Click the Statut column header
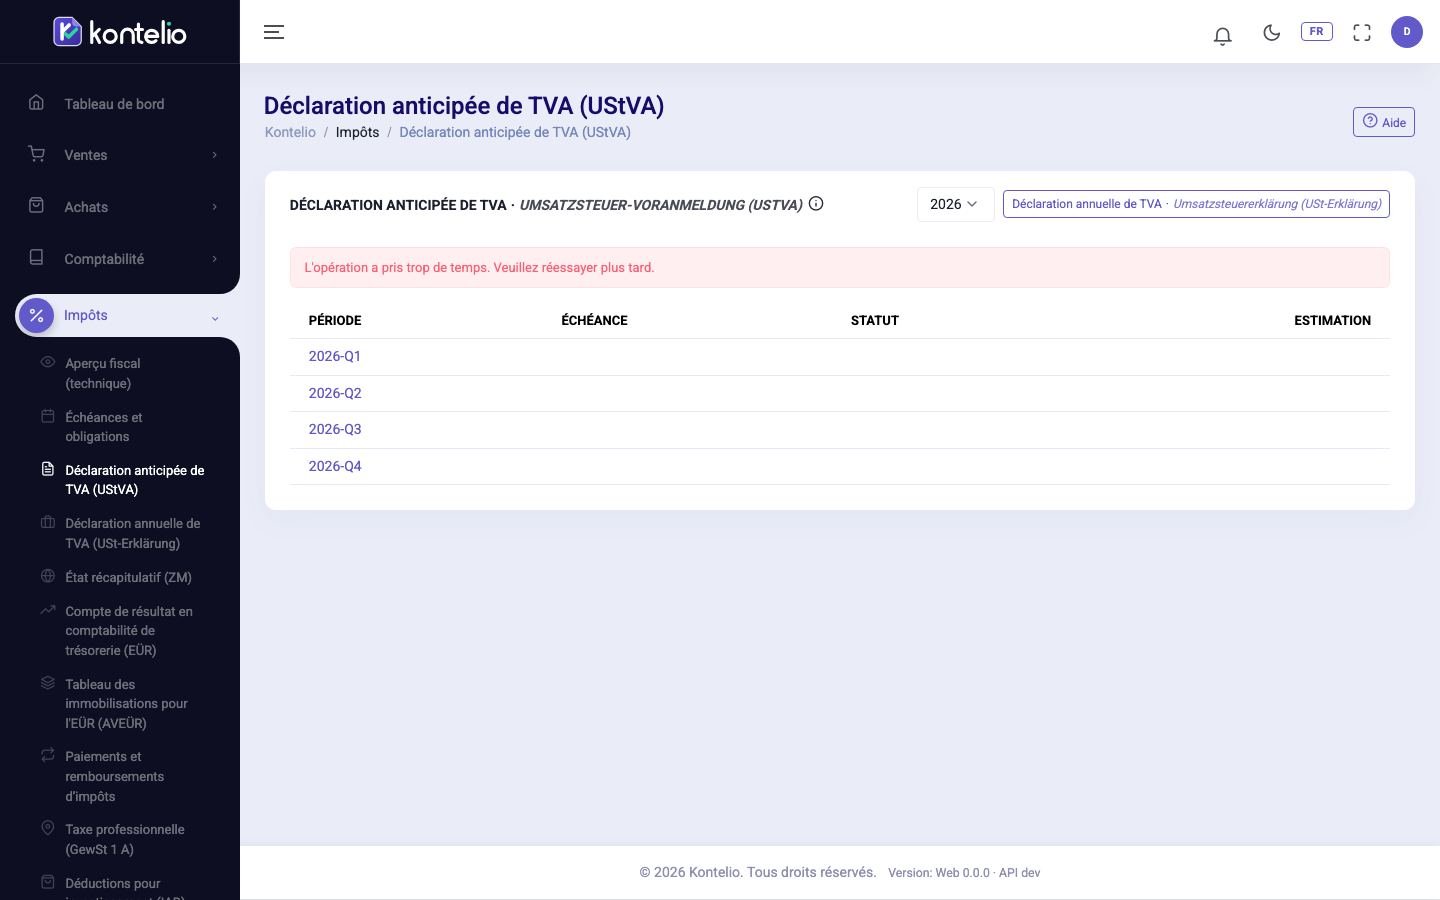 pos(875,321)
